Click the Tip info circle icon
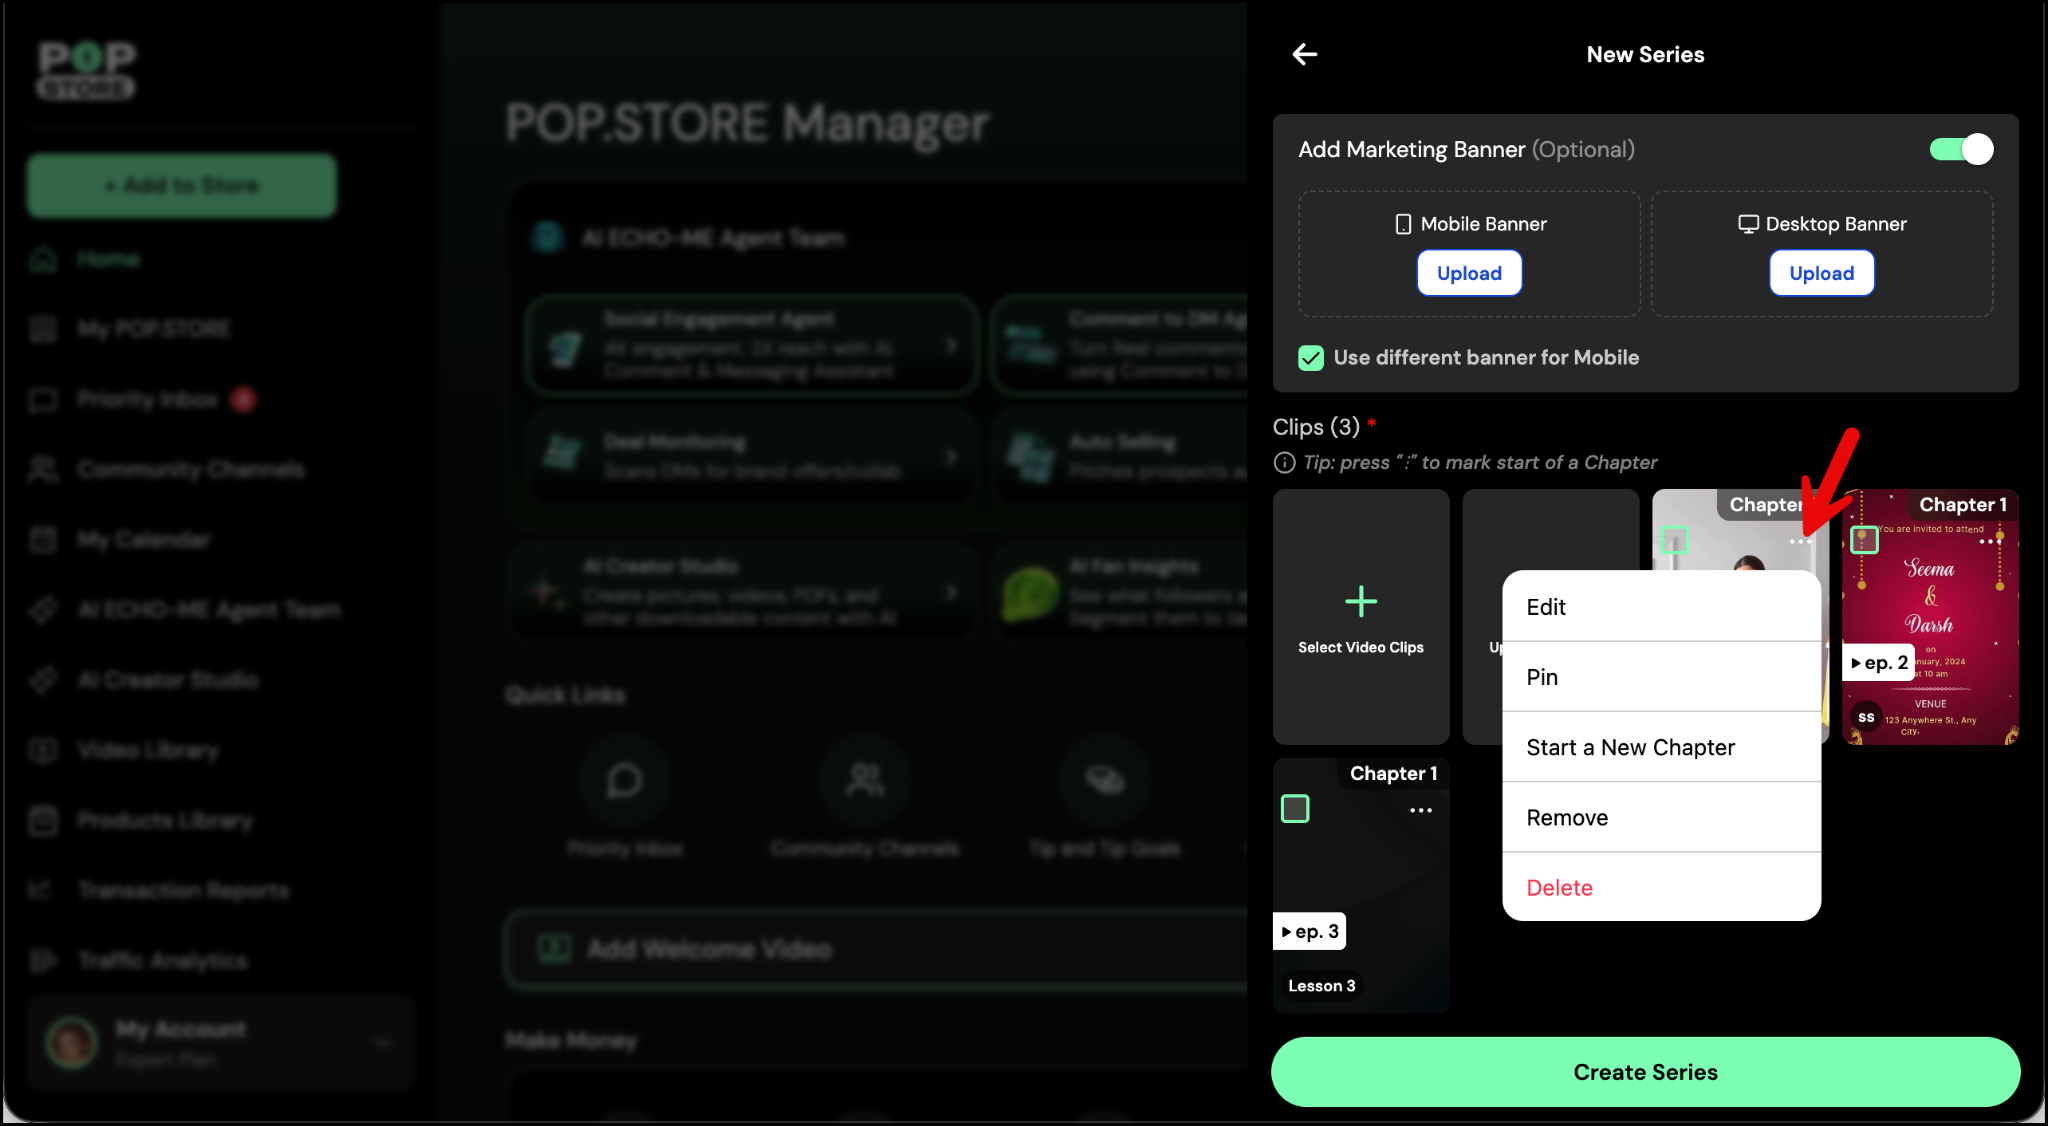2048x1126 pixels. (1284, 462)
